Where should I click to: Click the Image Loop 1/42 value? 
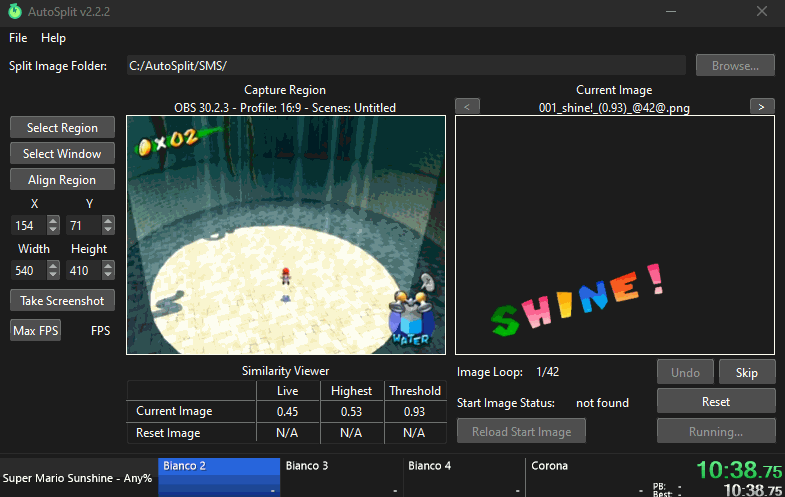[548, 372]
